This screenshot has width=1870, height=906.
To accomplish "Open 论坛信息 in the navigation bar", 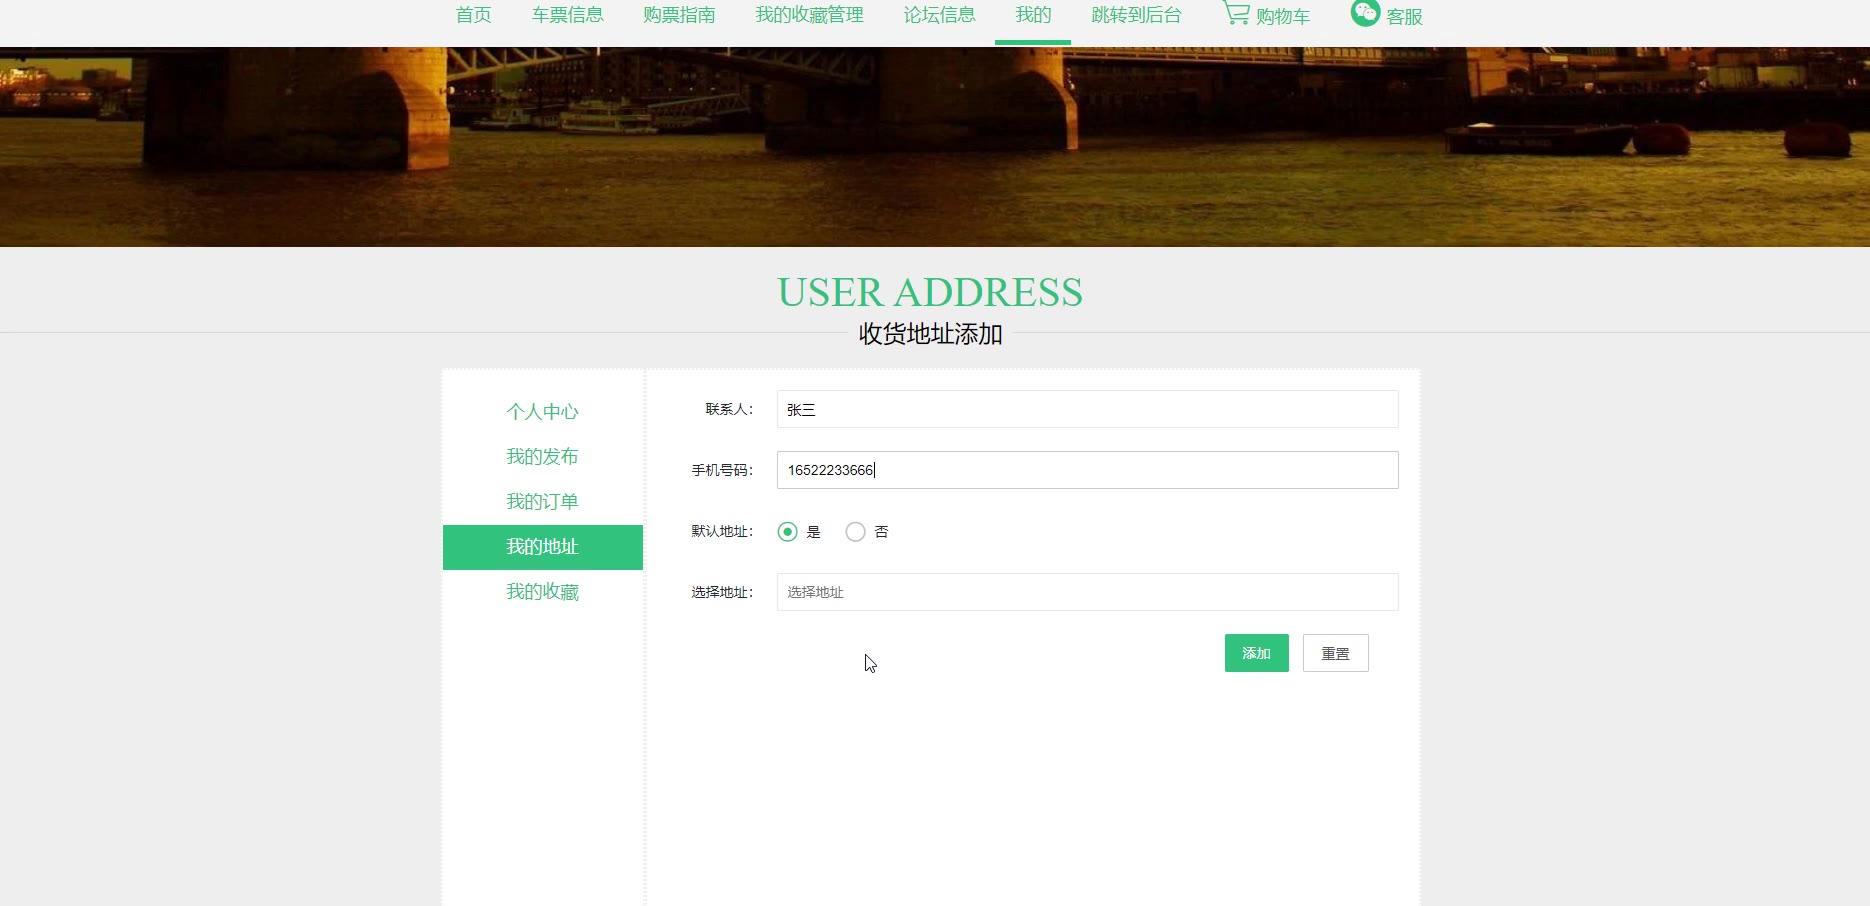I will click(939, 15).
